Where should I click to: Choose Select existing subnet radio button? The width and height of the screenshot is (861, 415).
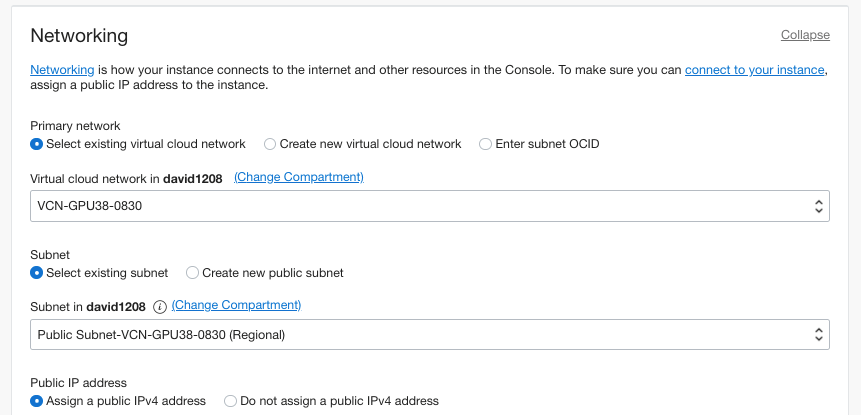[37, 273]
